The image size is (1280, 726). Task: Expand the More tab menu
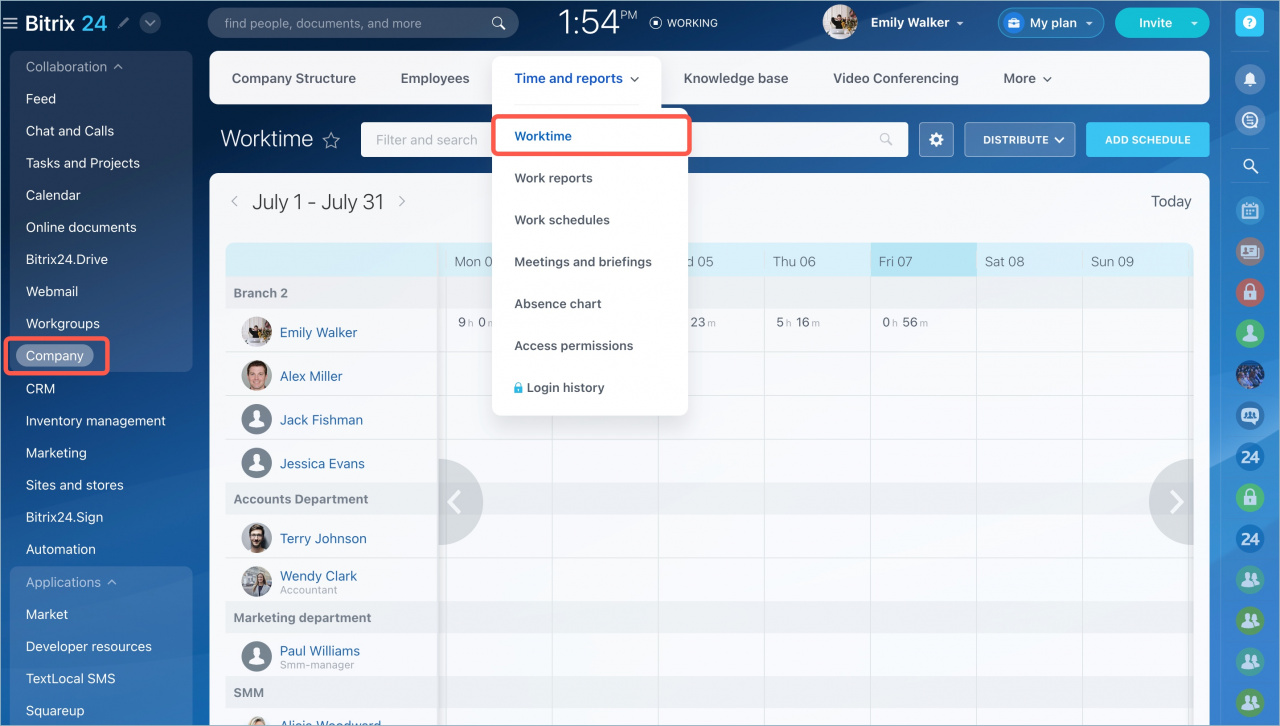[1028, 78]
